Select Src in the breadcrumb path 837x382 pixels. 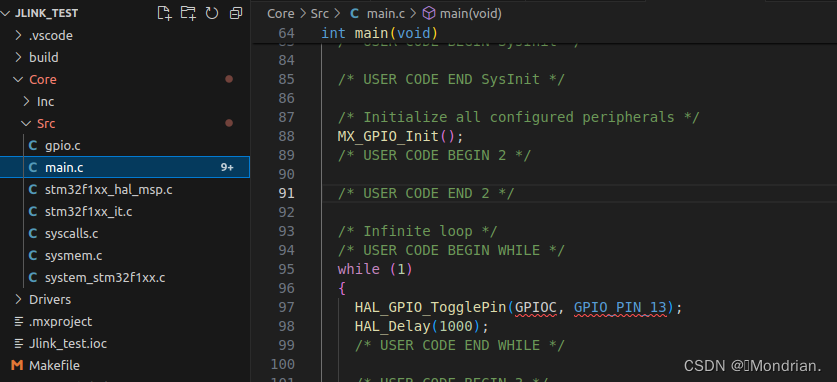pyautogui.click(x=320, y=13)
